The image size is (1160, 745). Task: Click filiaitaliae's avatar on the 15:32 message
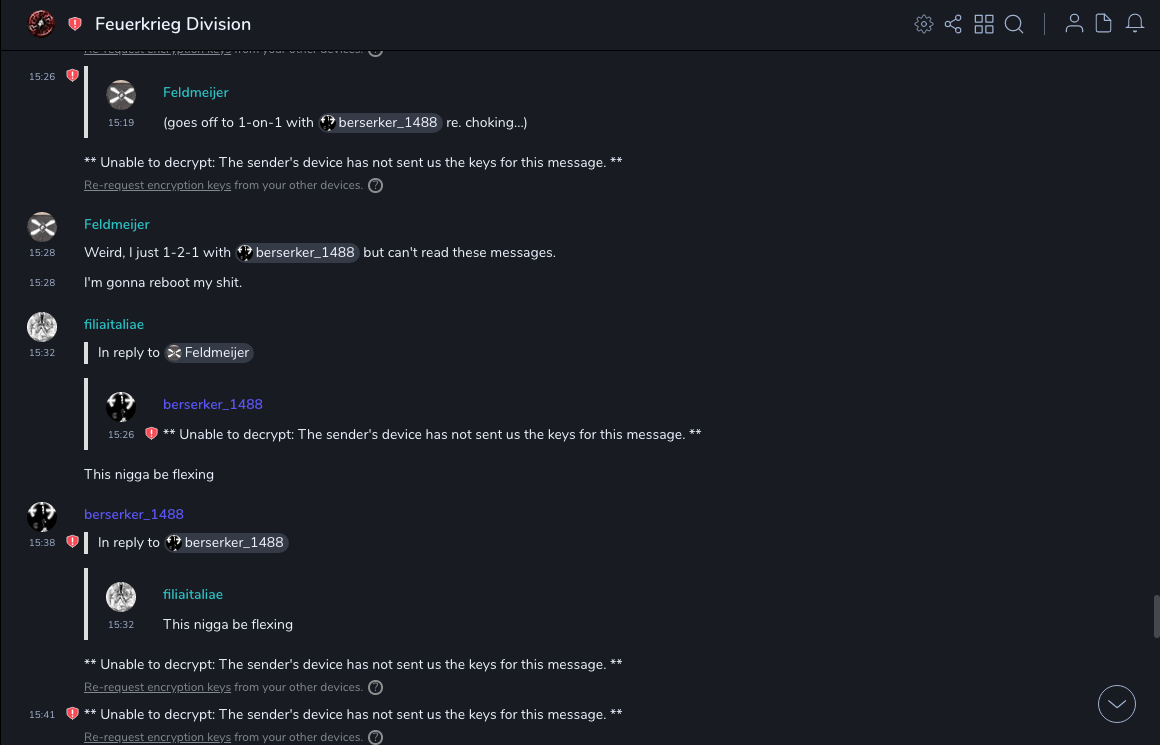click(42, 327)
